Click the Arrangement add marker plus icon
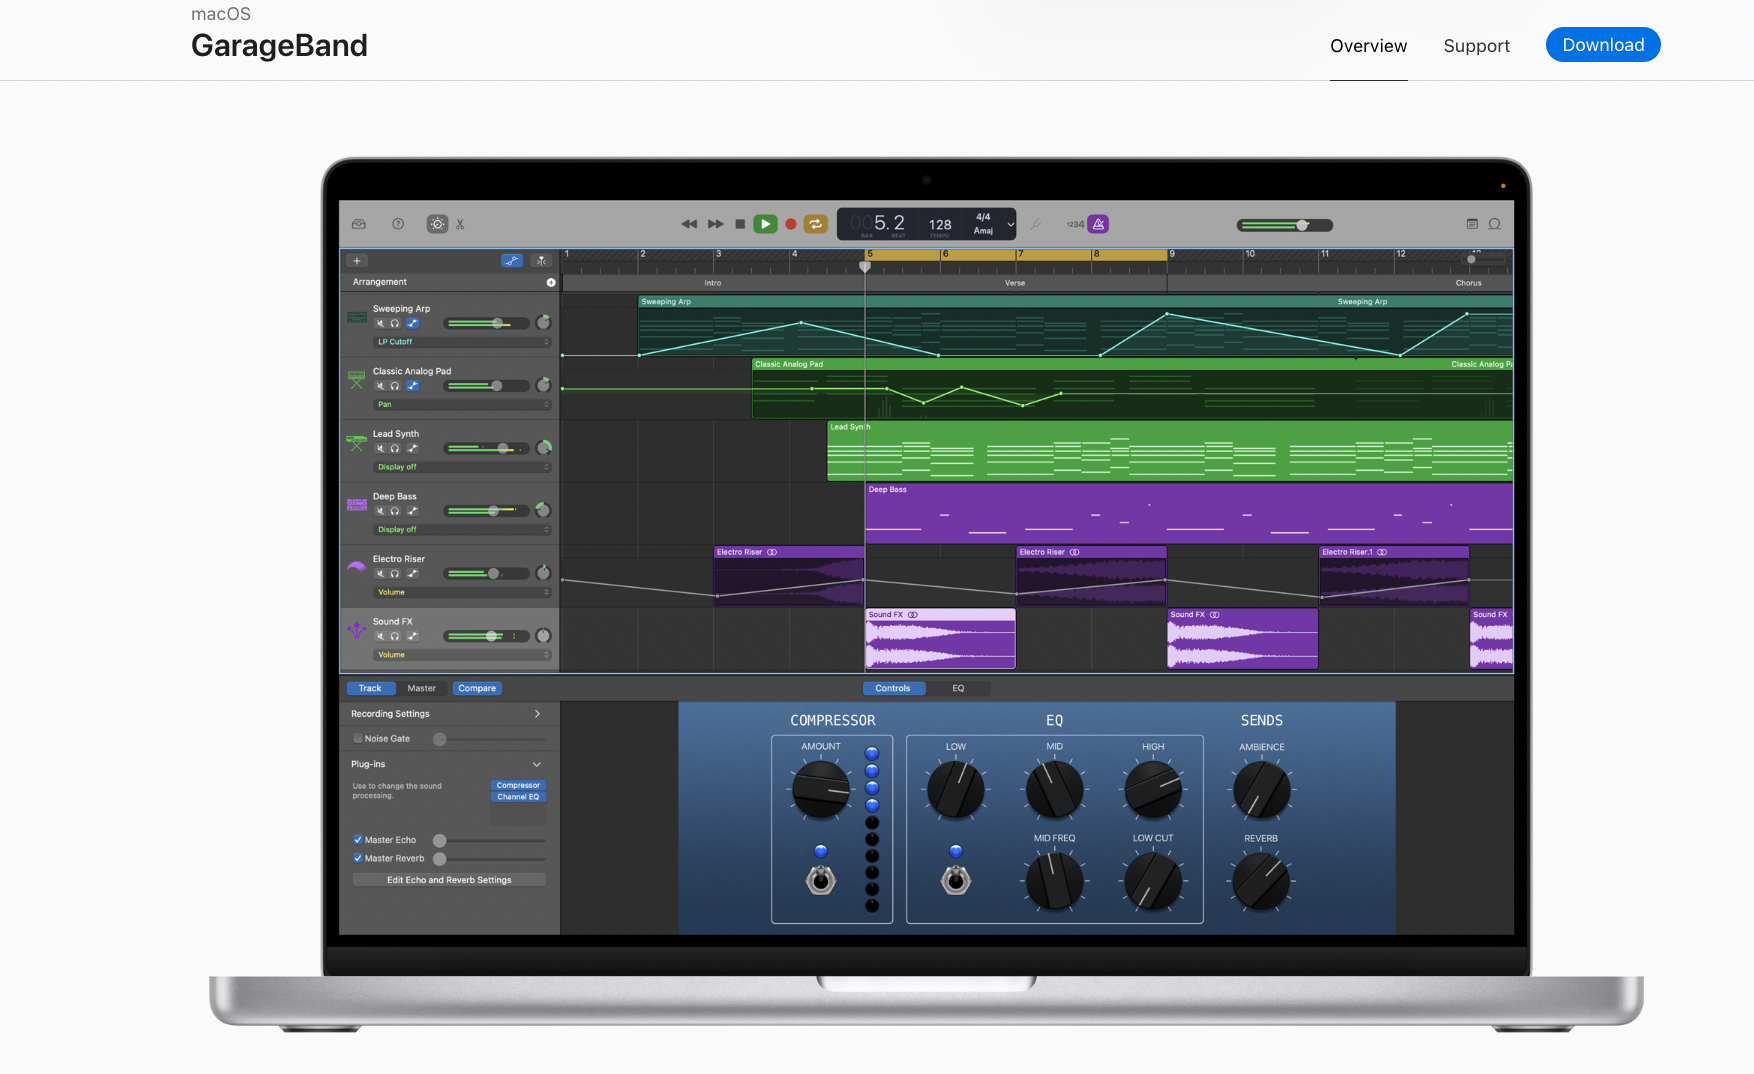Image resolution: width=1754 pixels, height=1074 pixels. [551, 282]
